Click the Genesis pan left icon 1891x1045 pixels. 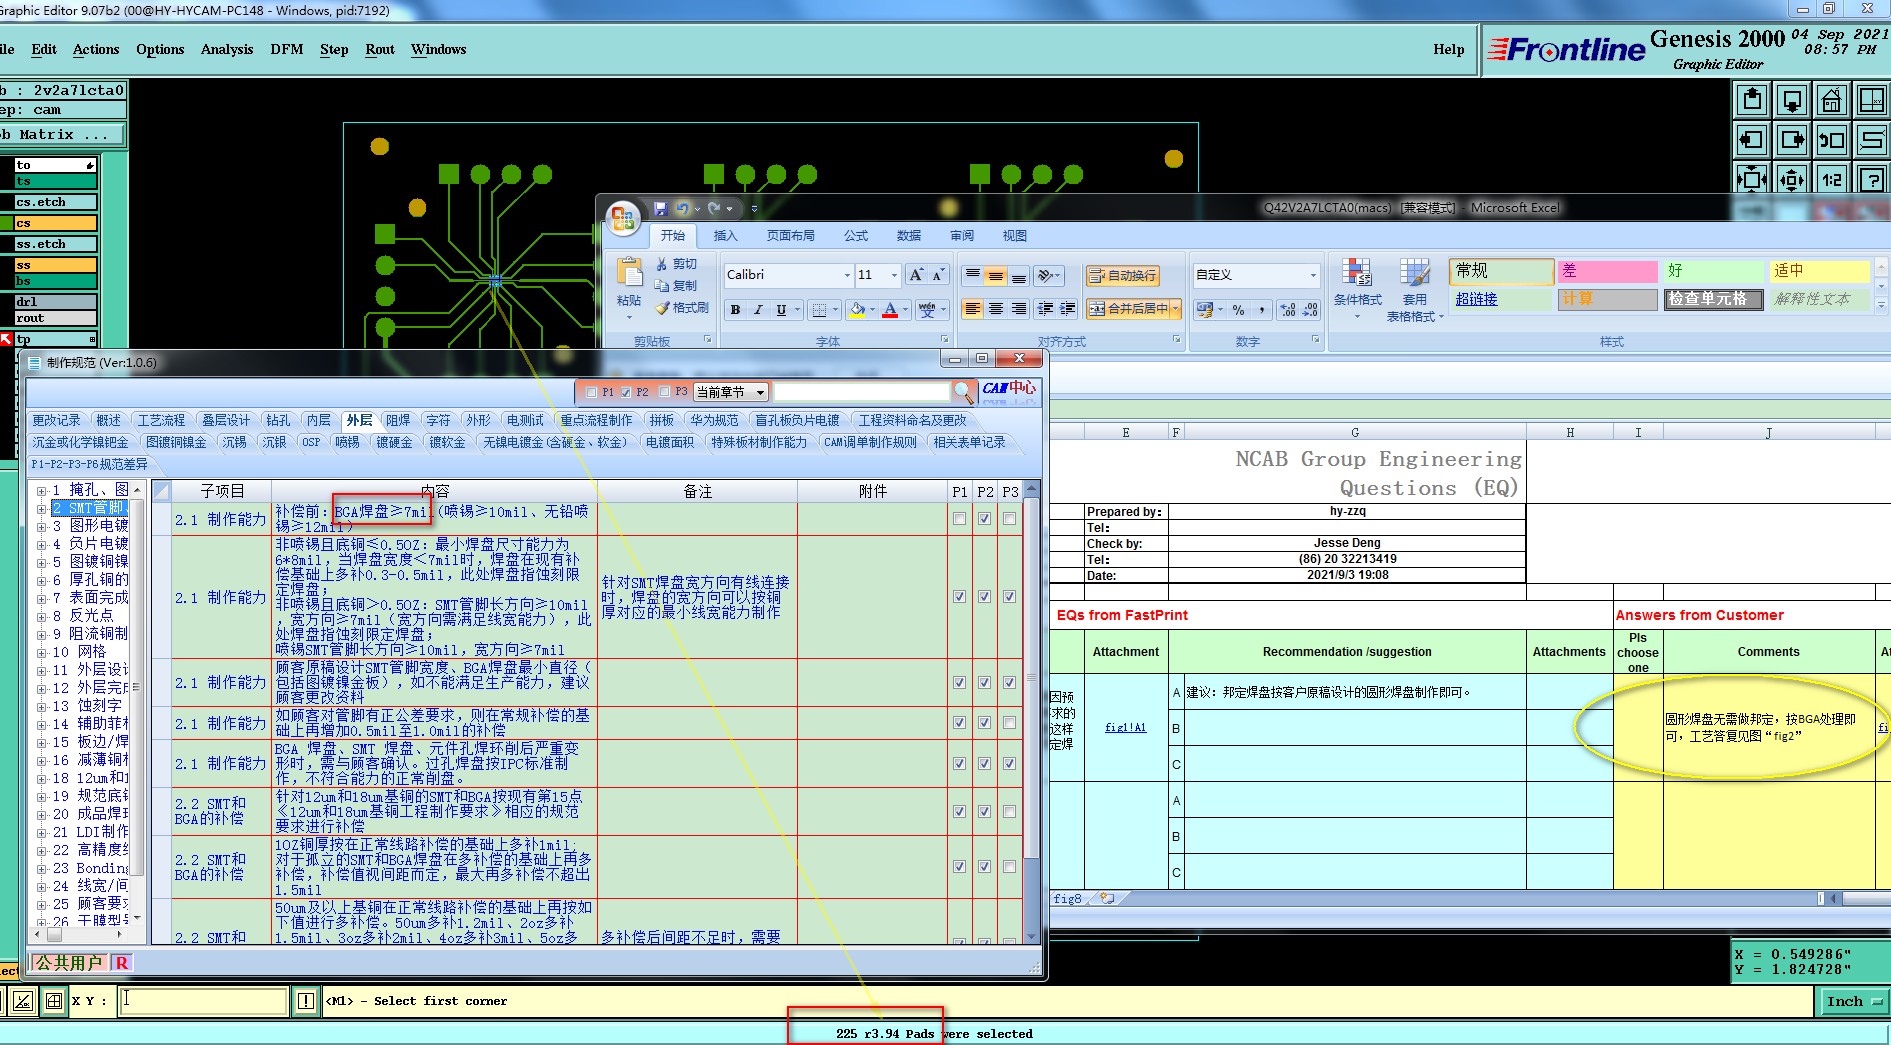click(x=1751, y=140)
